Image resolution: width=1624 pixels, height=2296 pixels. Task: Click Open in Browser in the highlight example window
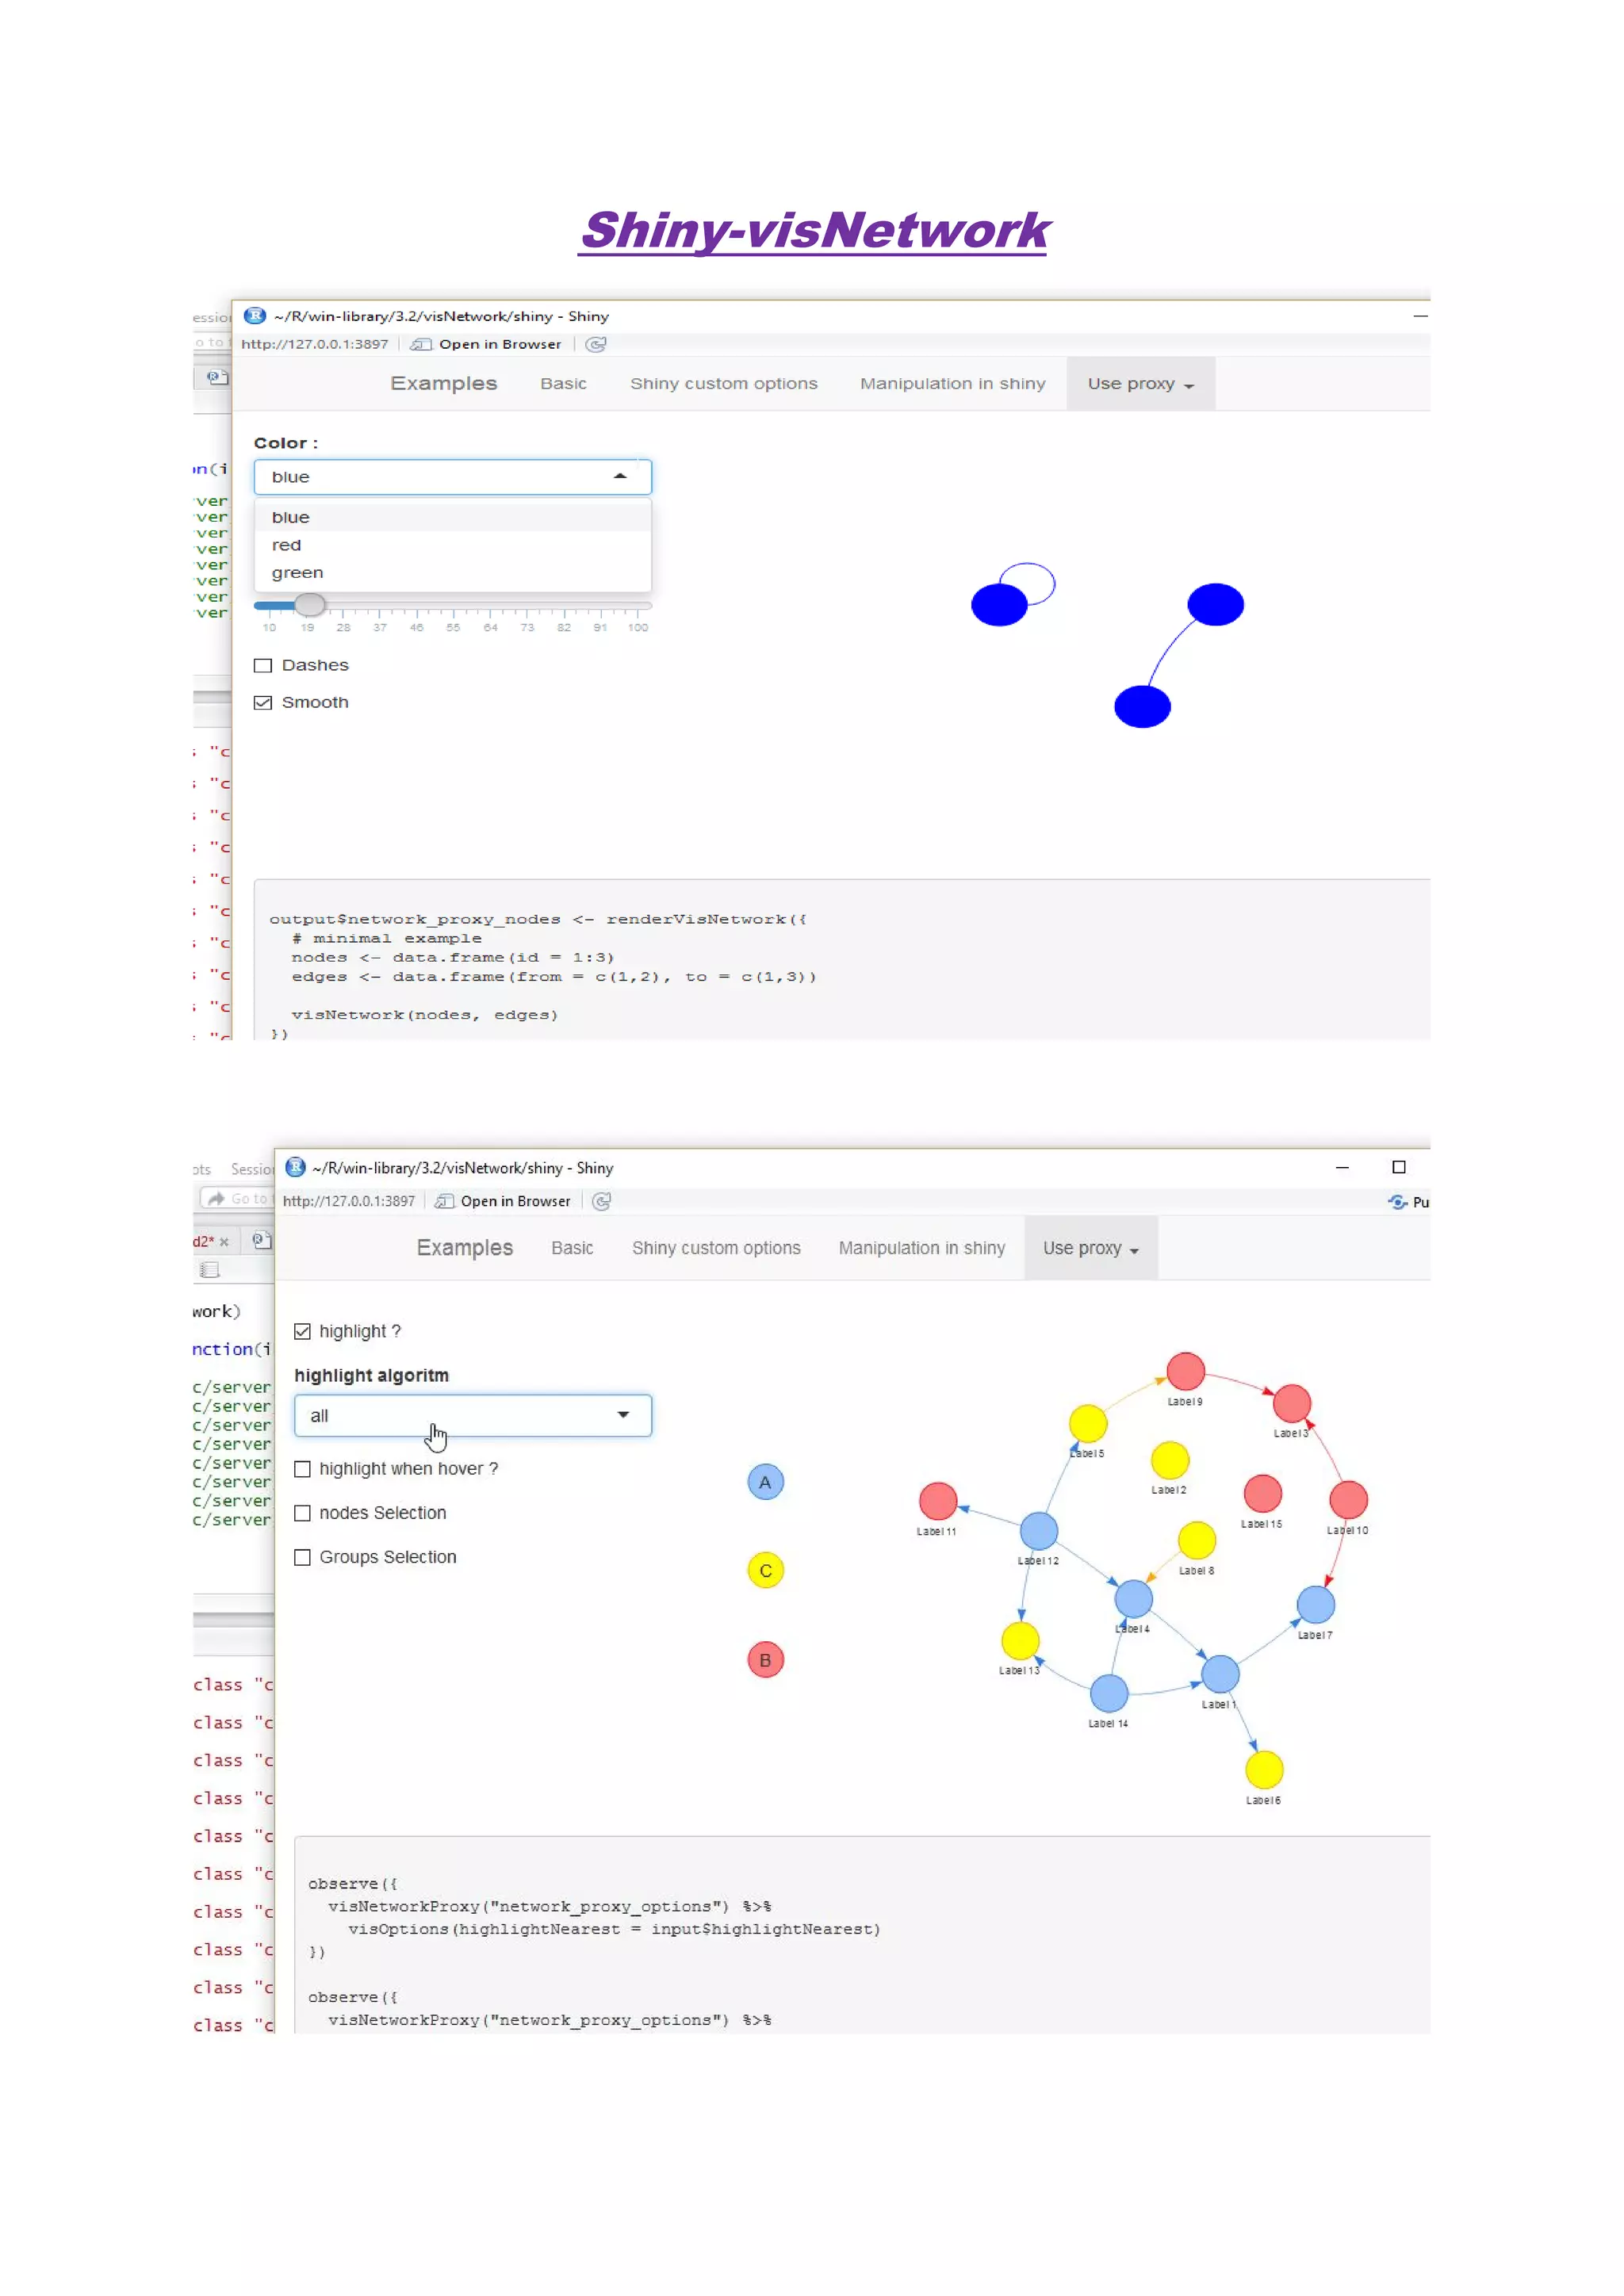504,1201
